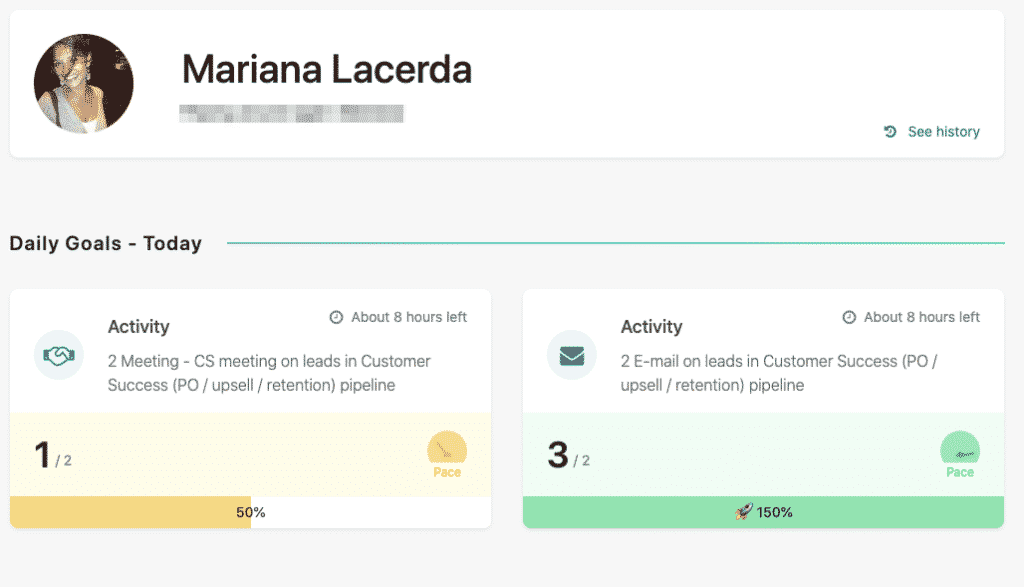Click the green Pace gauge icon
1024x587 pixels.
(x=960, y=449)
